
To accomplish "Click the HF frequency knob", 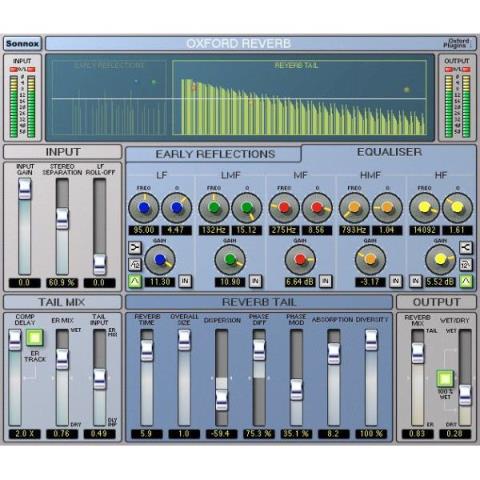I will [x=424, y=208].
